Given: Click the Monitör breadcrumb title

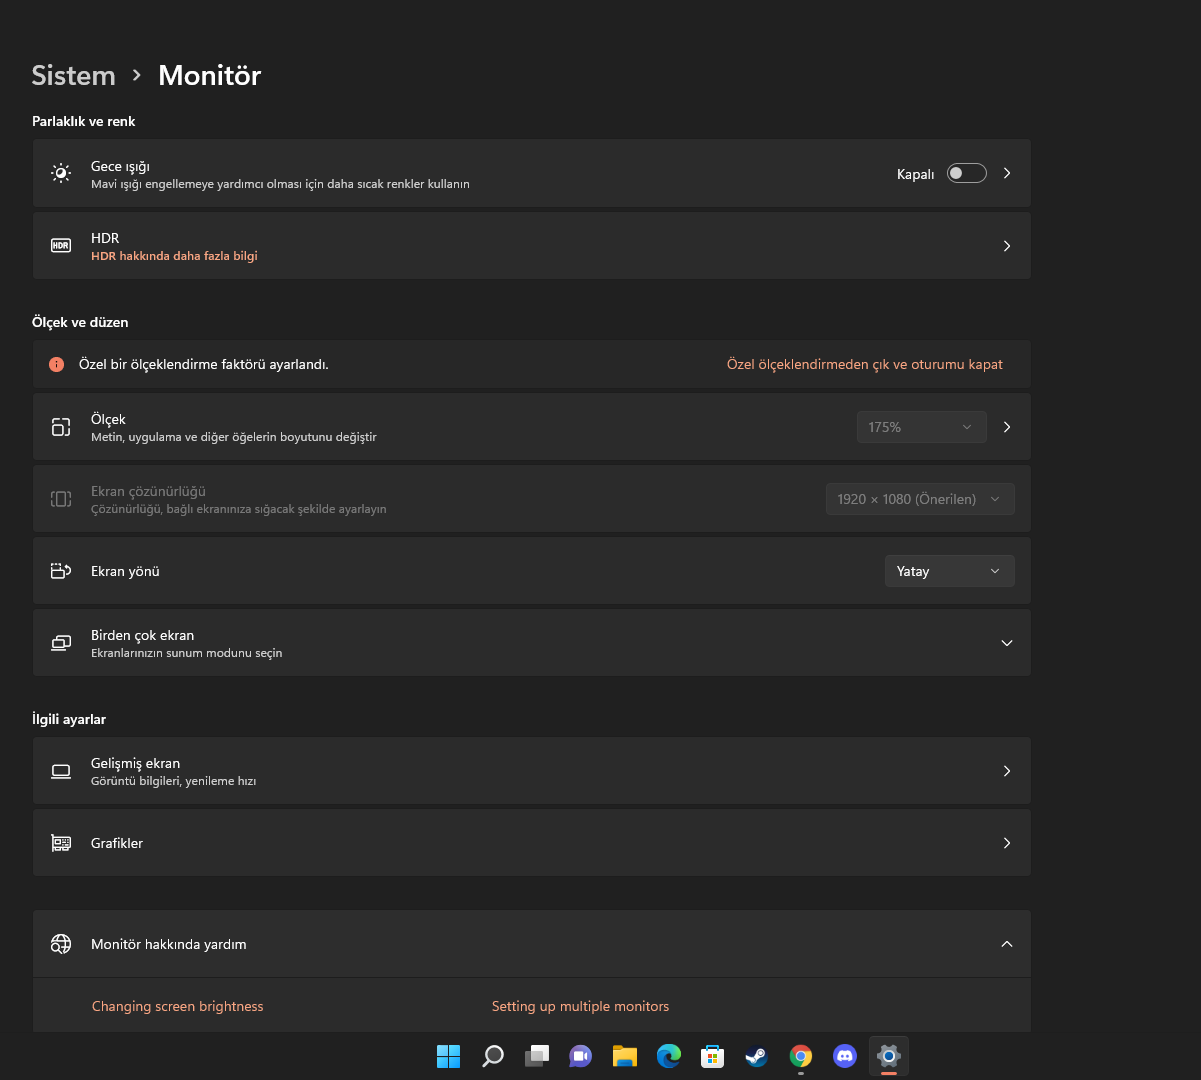Looking at the screenshot, I should tap(210, 75).
